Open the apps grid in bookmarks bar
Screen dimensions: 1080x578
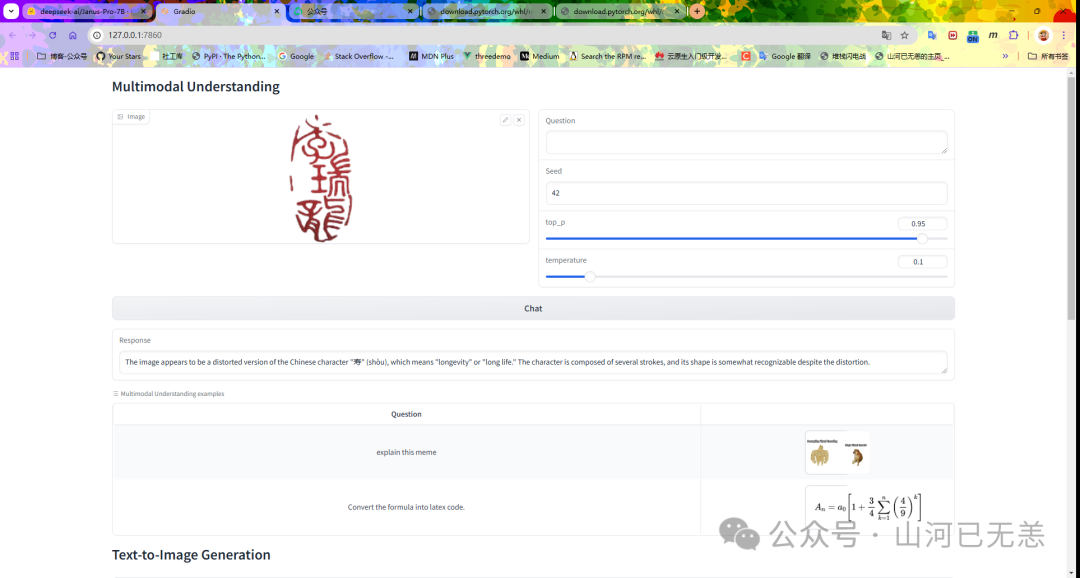(x=14, y=56)
